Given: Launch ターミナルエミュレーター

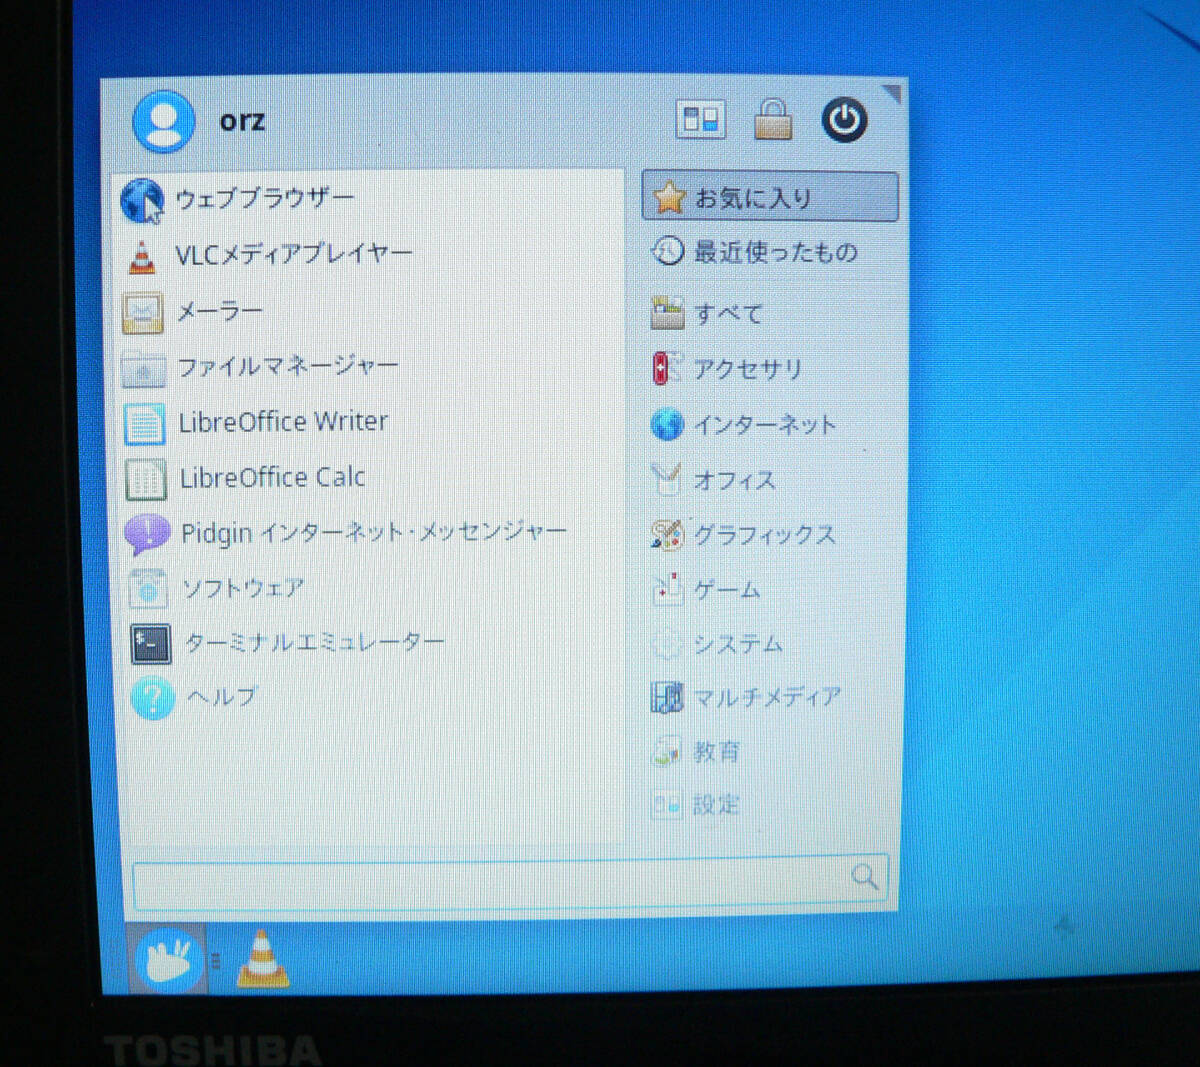Looking at the screenshot, I should (314, 643).
